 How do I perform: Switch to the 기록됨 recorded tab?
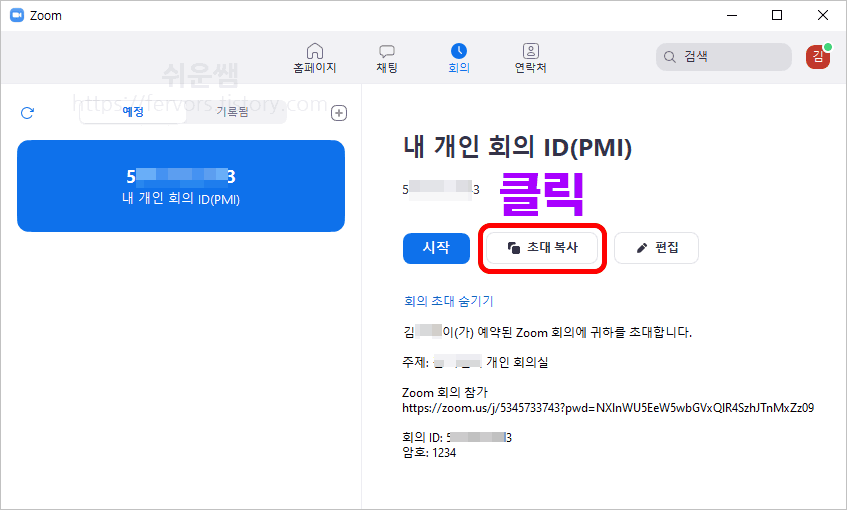(232, 112)
